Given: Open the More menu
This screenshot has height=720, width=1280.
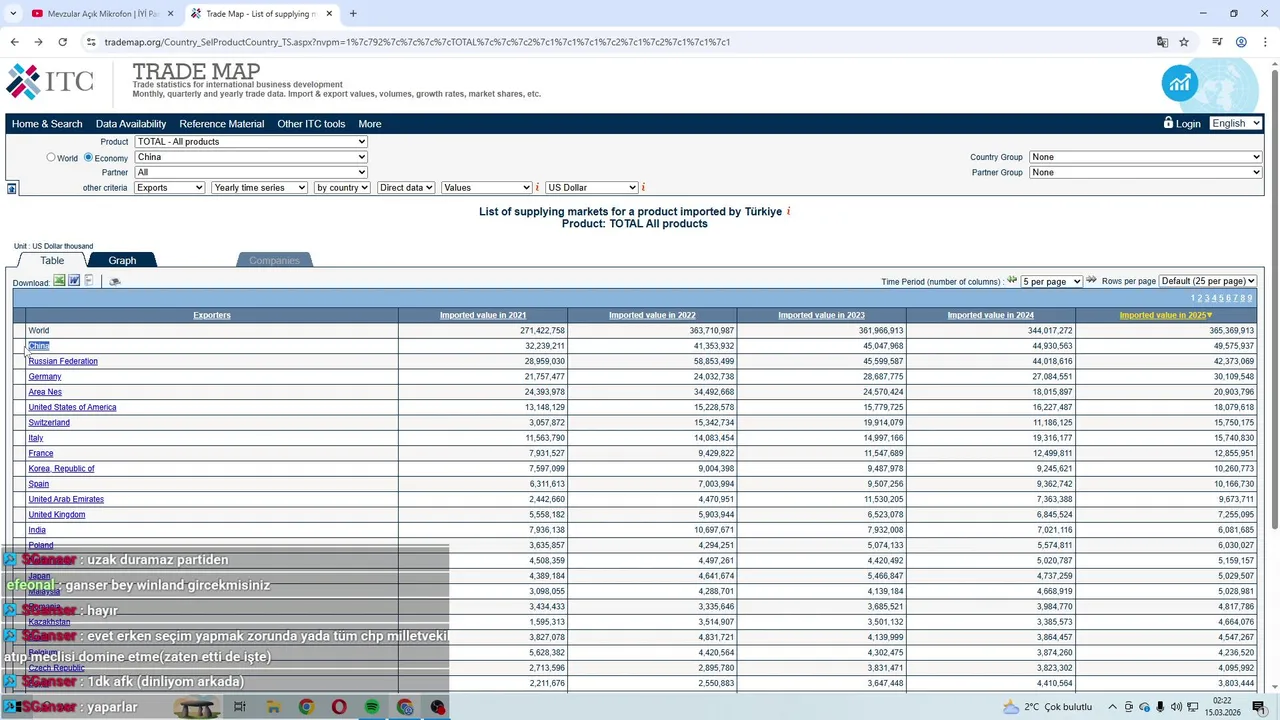Looking at the screenshot, I should click(370, 124).
